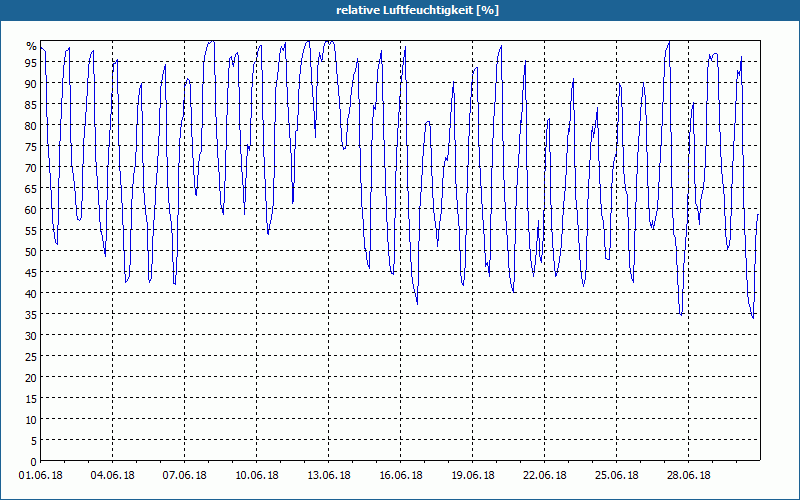Select the 60 y-axis label
Viewport: 800px width, 500px height.
coord(32,210)
